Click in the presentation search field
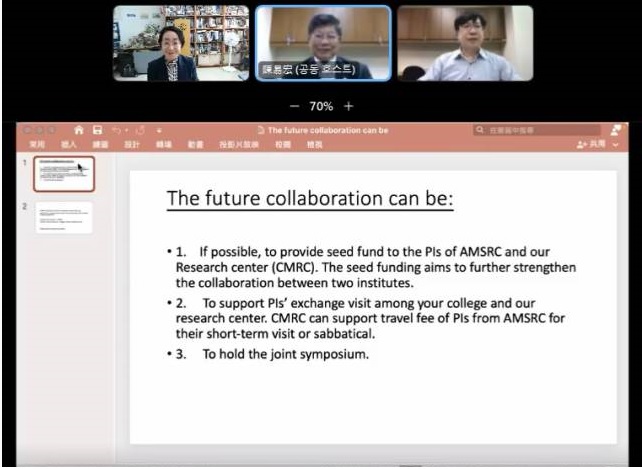The height and width of the screenshot is (469, 642). tap(540, 130)
